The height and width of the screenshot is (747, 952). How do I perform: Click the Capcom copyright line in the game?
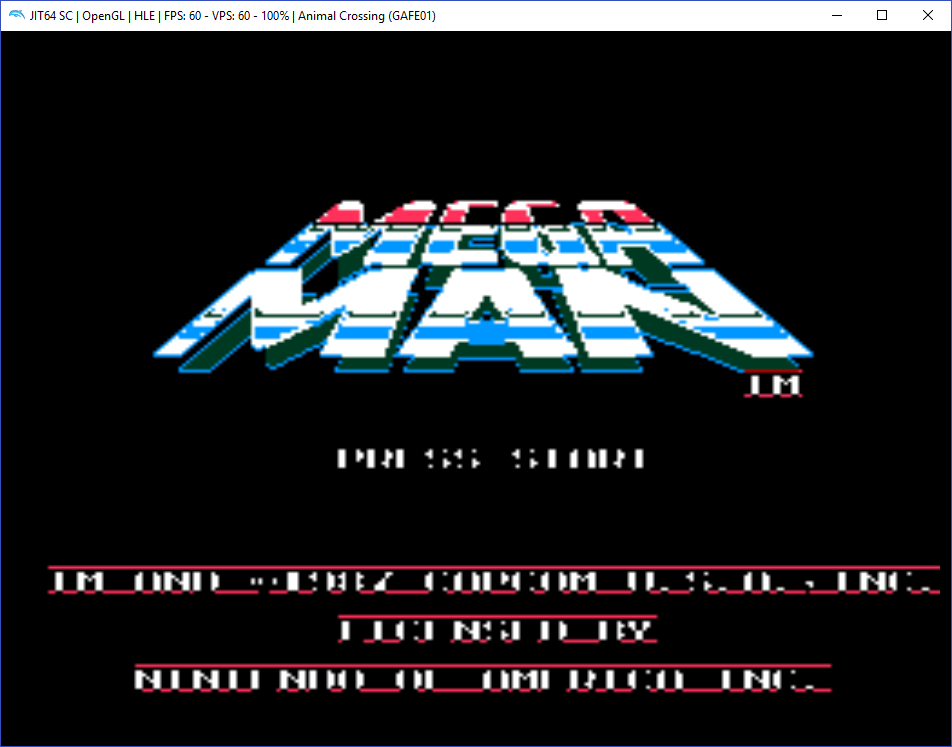pyautogui.click(x=494, y=581)
